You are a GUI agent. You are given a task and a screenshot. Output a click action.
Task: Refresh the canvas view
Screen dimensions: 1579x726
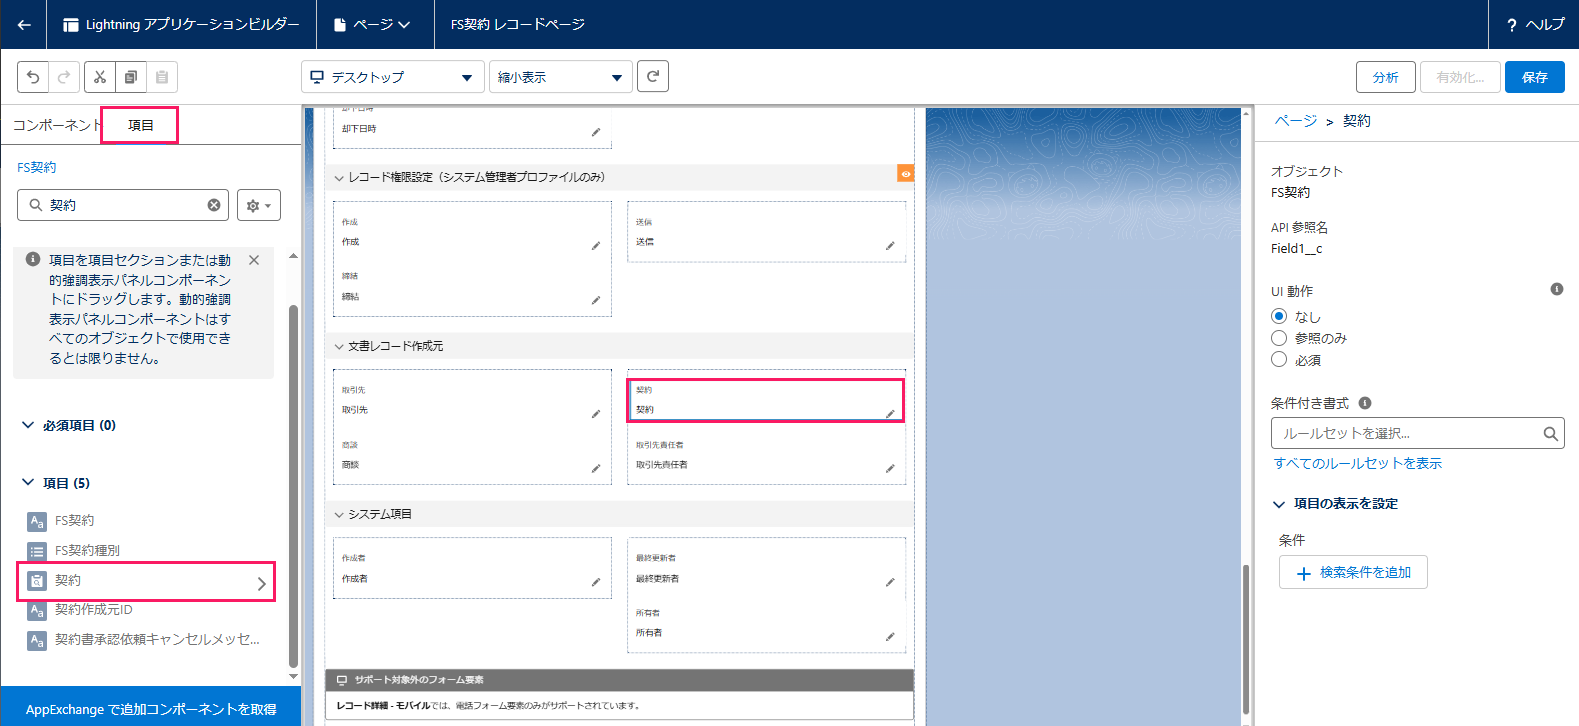[653, 76]
